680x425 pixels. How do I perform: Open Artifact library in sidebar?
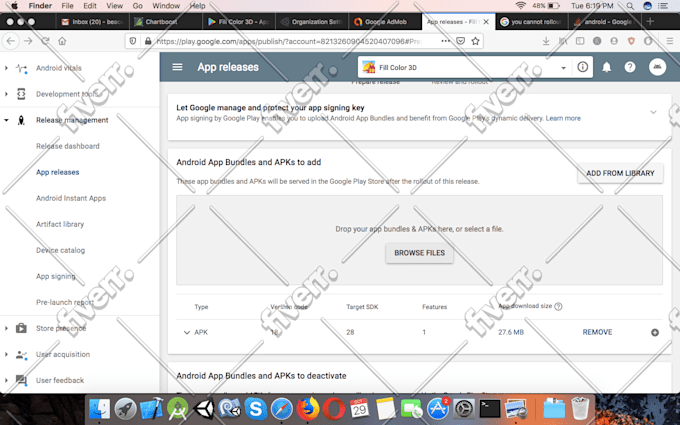point(60,224)
